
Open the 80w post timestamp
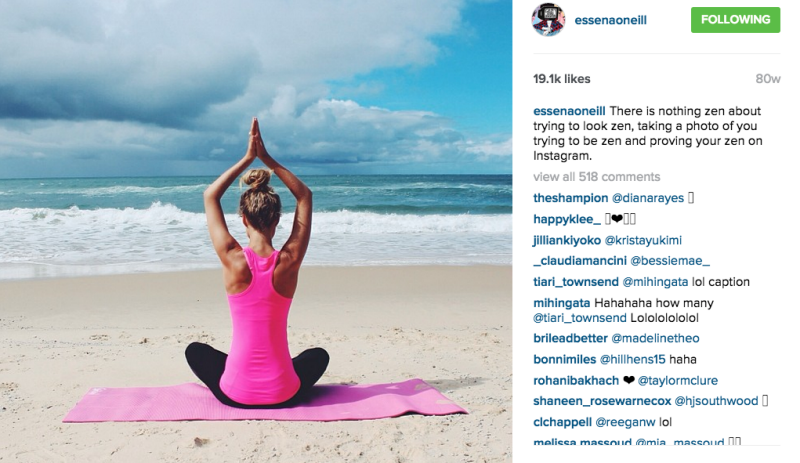[x=767, y=79]
